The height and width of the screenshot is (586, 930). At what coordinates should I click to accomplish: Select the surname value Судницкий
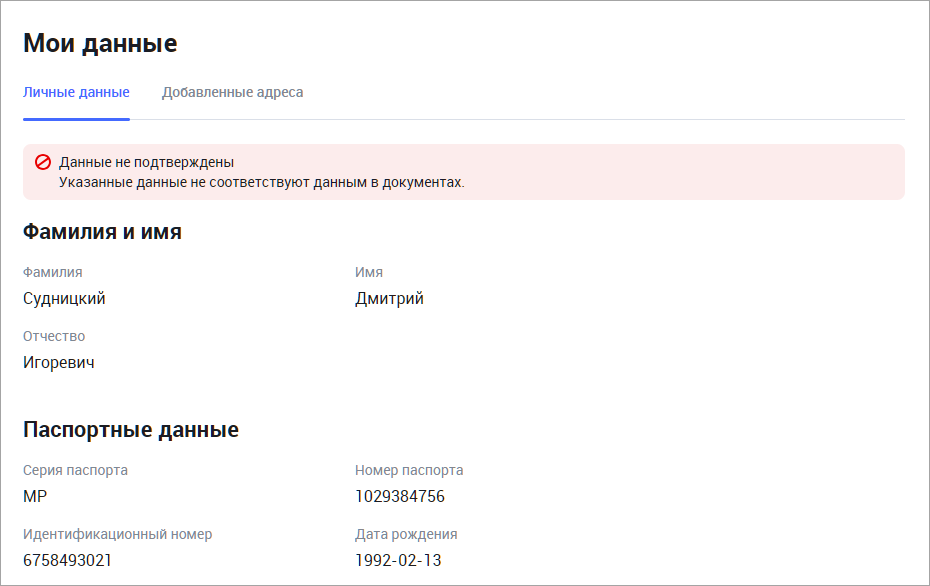[64, 298]
